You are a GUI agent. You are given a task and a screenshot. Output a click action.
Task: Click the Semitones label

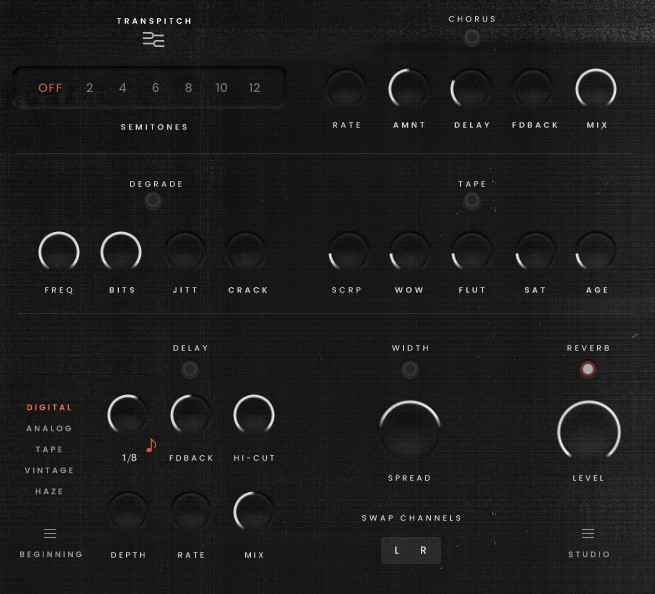(154, 127)
